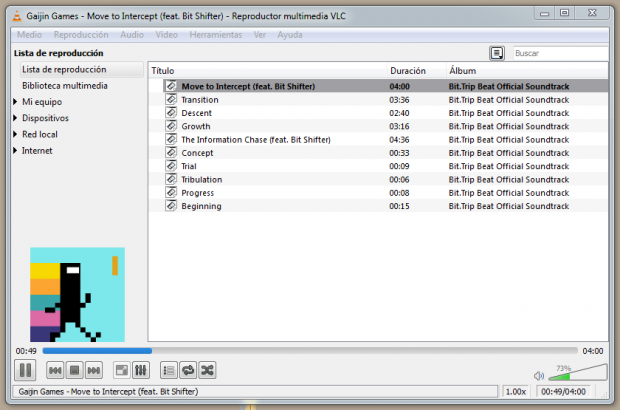Open extended settings equalizer icon
The height and width of the screenshot is (410, 620).
140,370
